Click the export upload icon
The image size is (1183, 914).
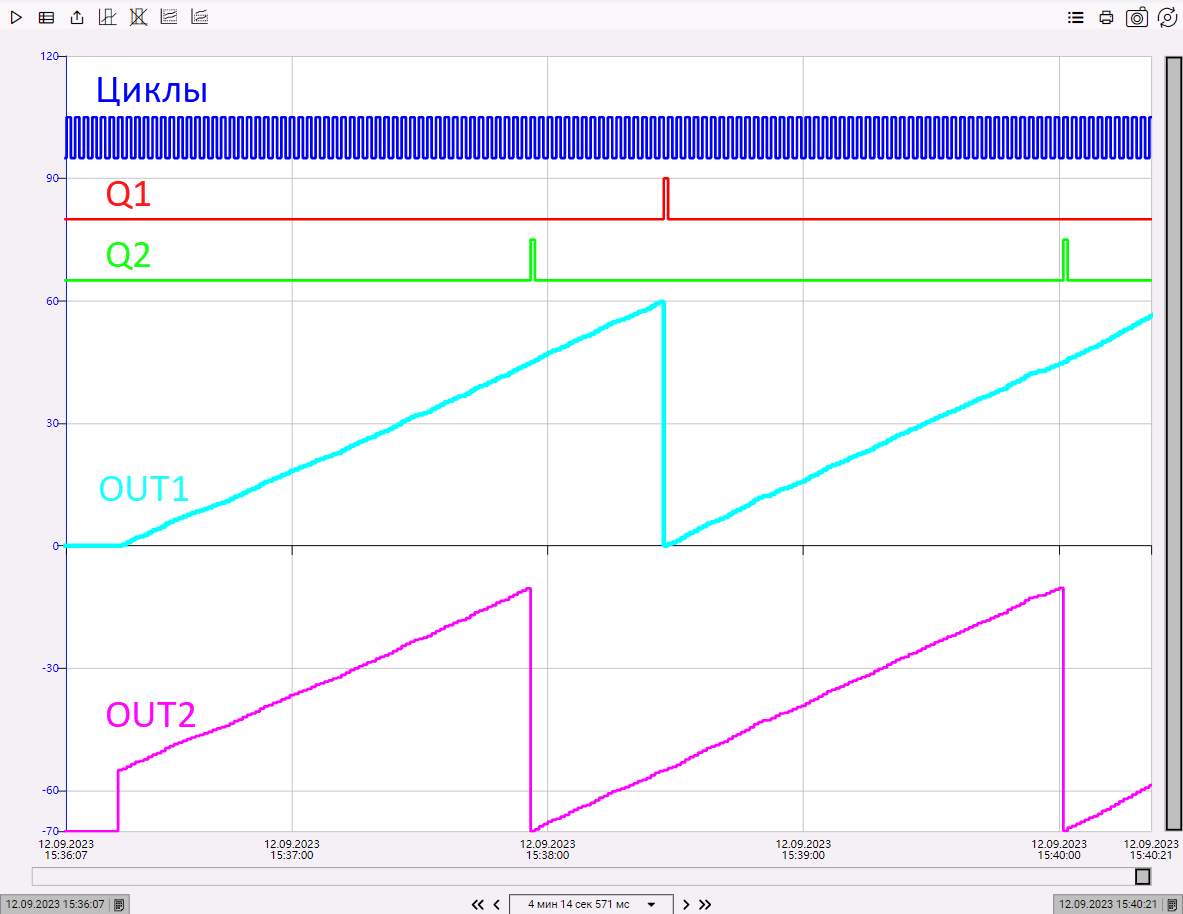[77, 17]
